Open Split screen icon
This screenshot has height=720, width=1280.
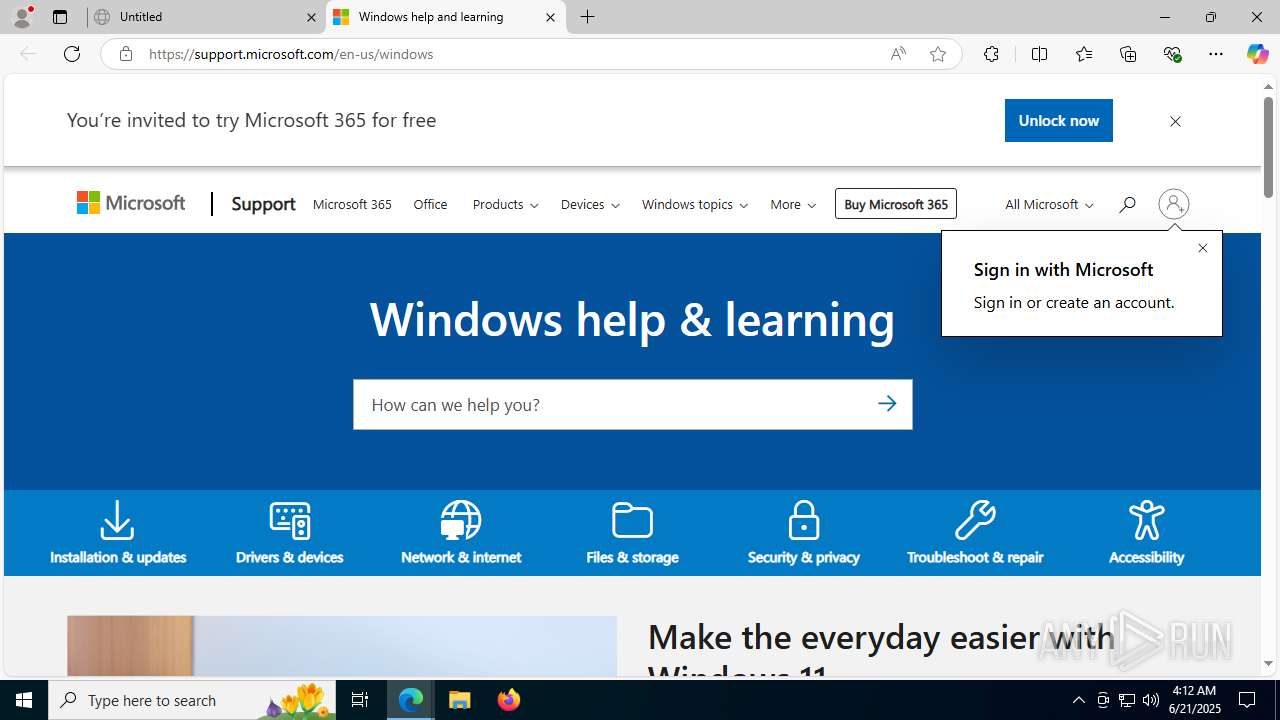1039,54
